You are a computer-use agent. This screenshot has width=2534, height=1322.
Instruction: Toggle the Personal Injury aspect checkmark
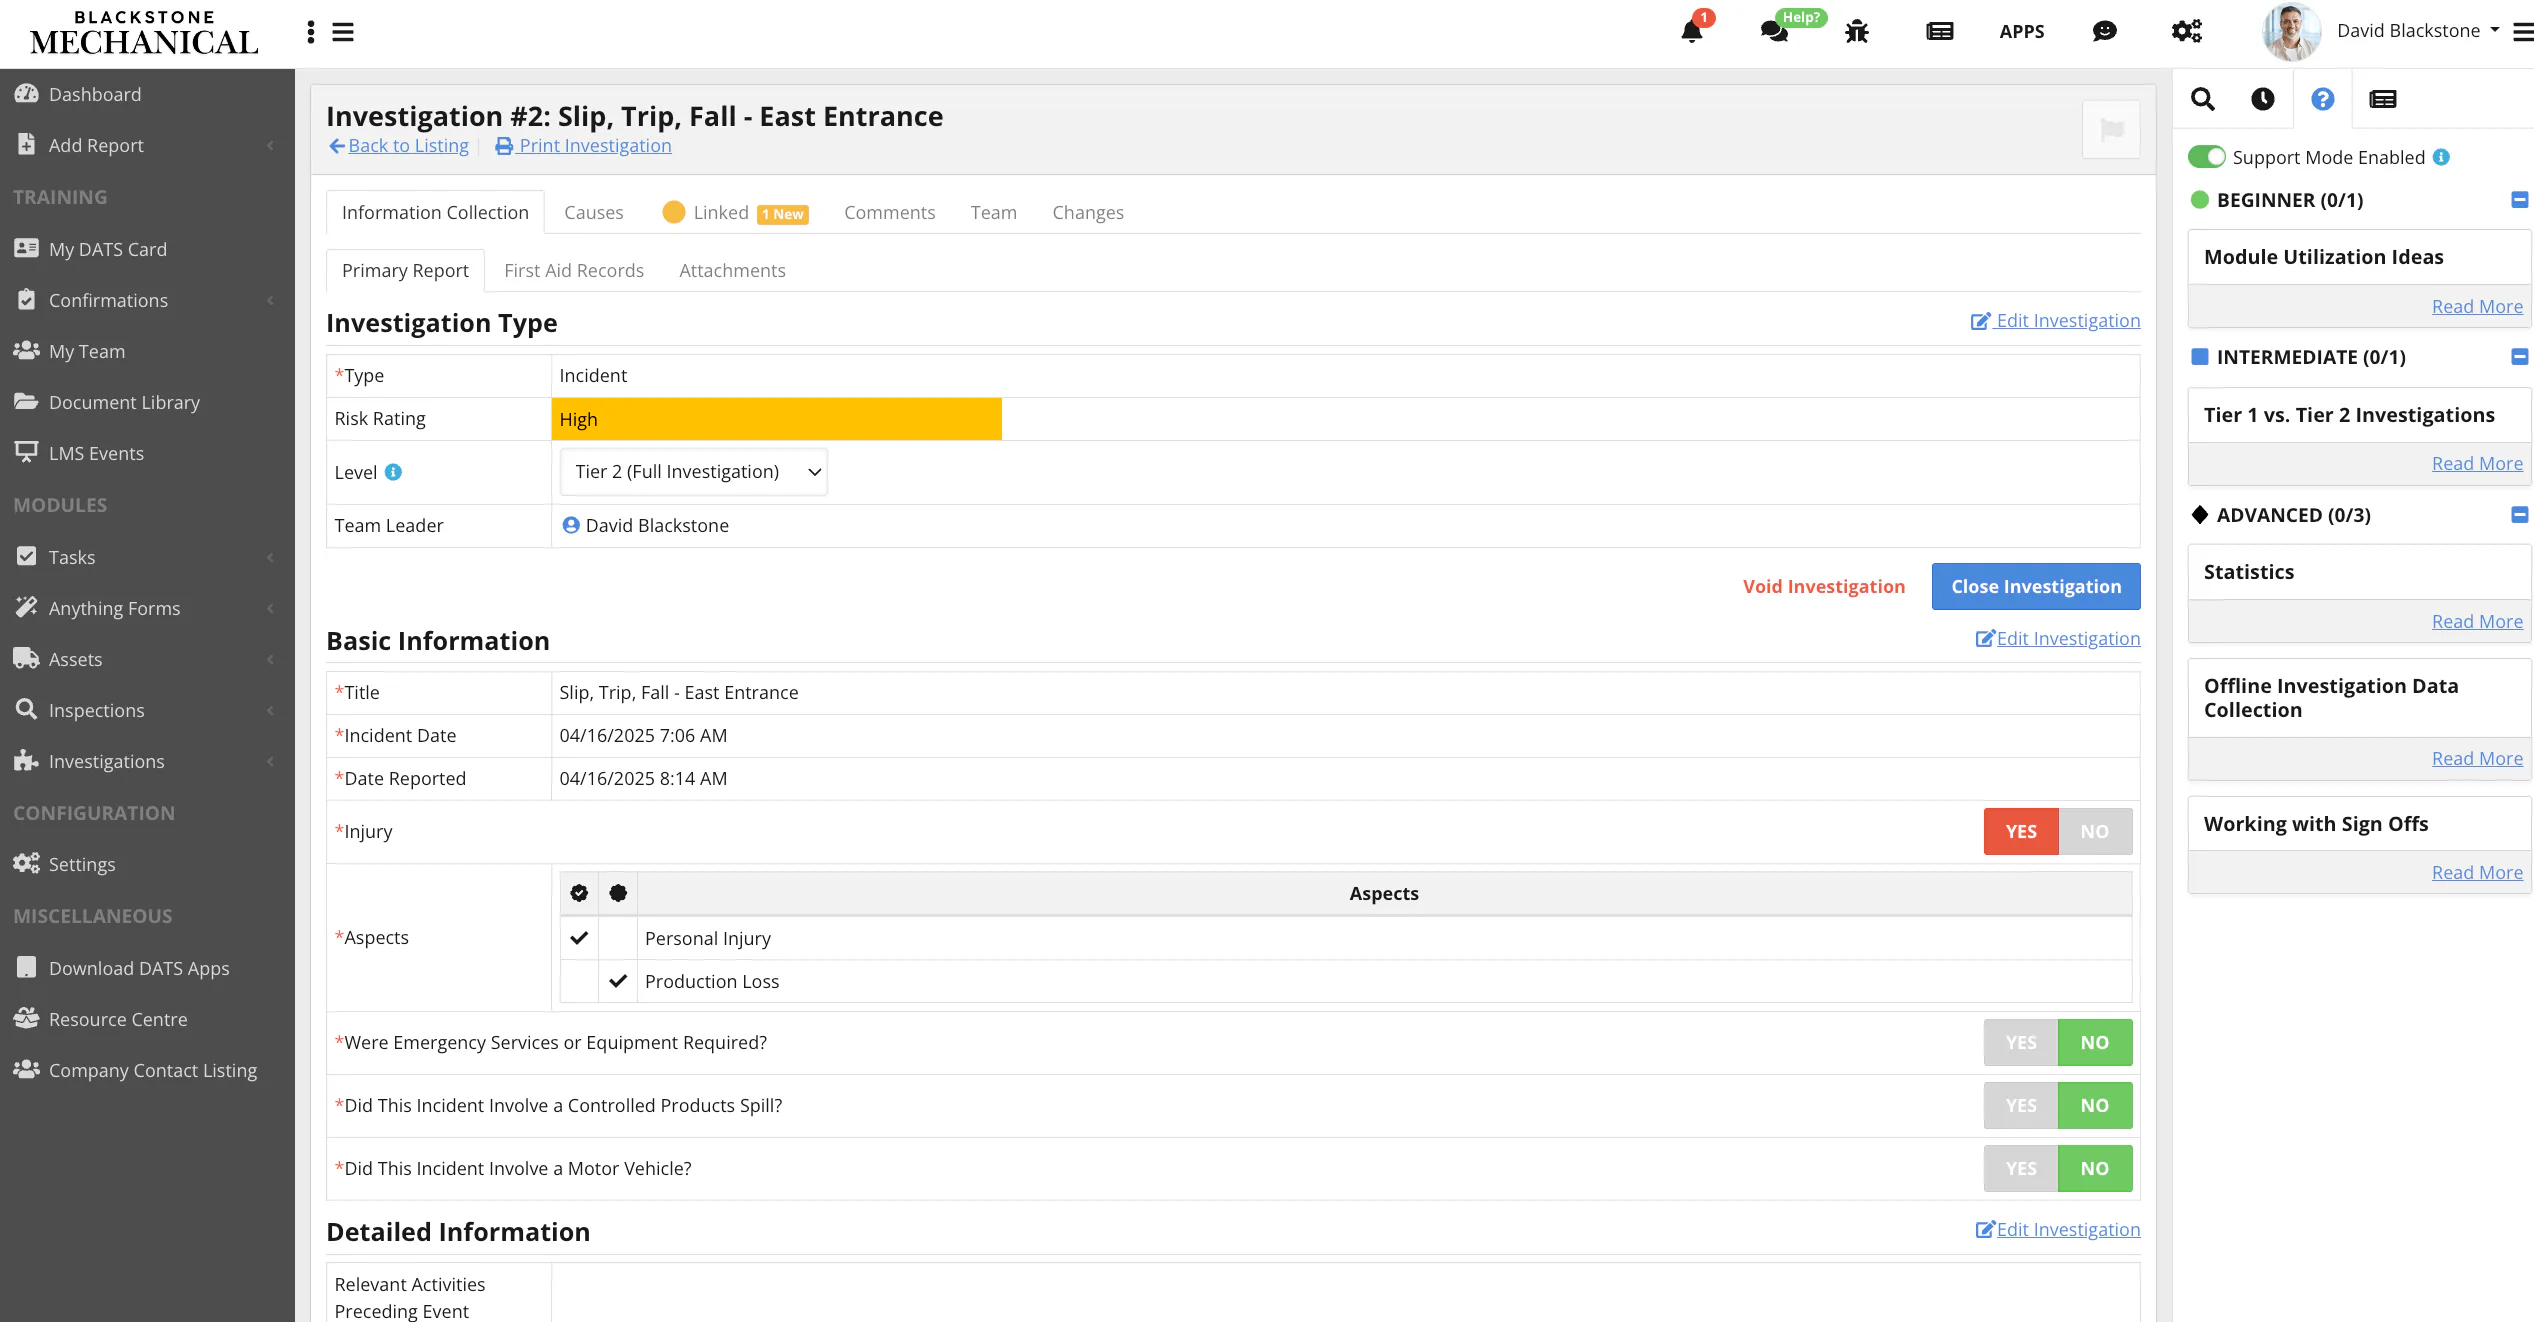click(579, 938)
